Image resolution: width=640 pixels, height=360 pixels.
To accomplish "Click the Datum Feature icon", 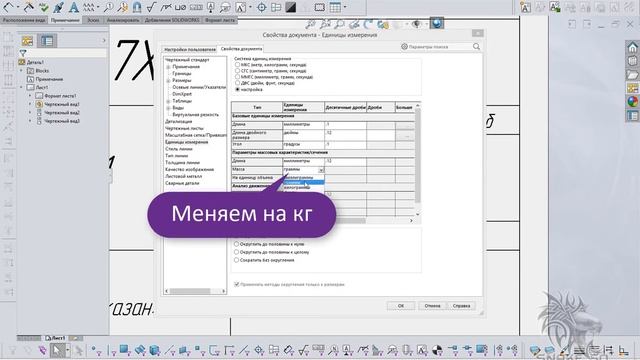I will pos(211,7).
